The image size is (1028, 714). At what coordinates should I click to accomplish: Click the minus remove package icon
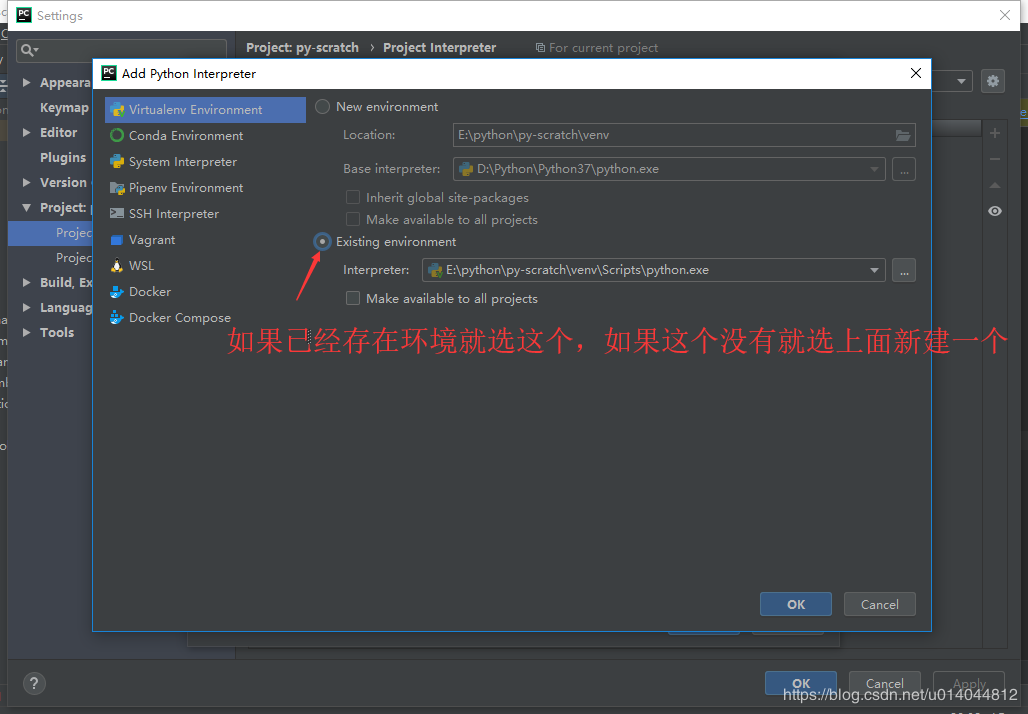coord(995,159)
